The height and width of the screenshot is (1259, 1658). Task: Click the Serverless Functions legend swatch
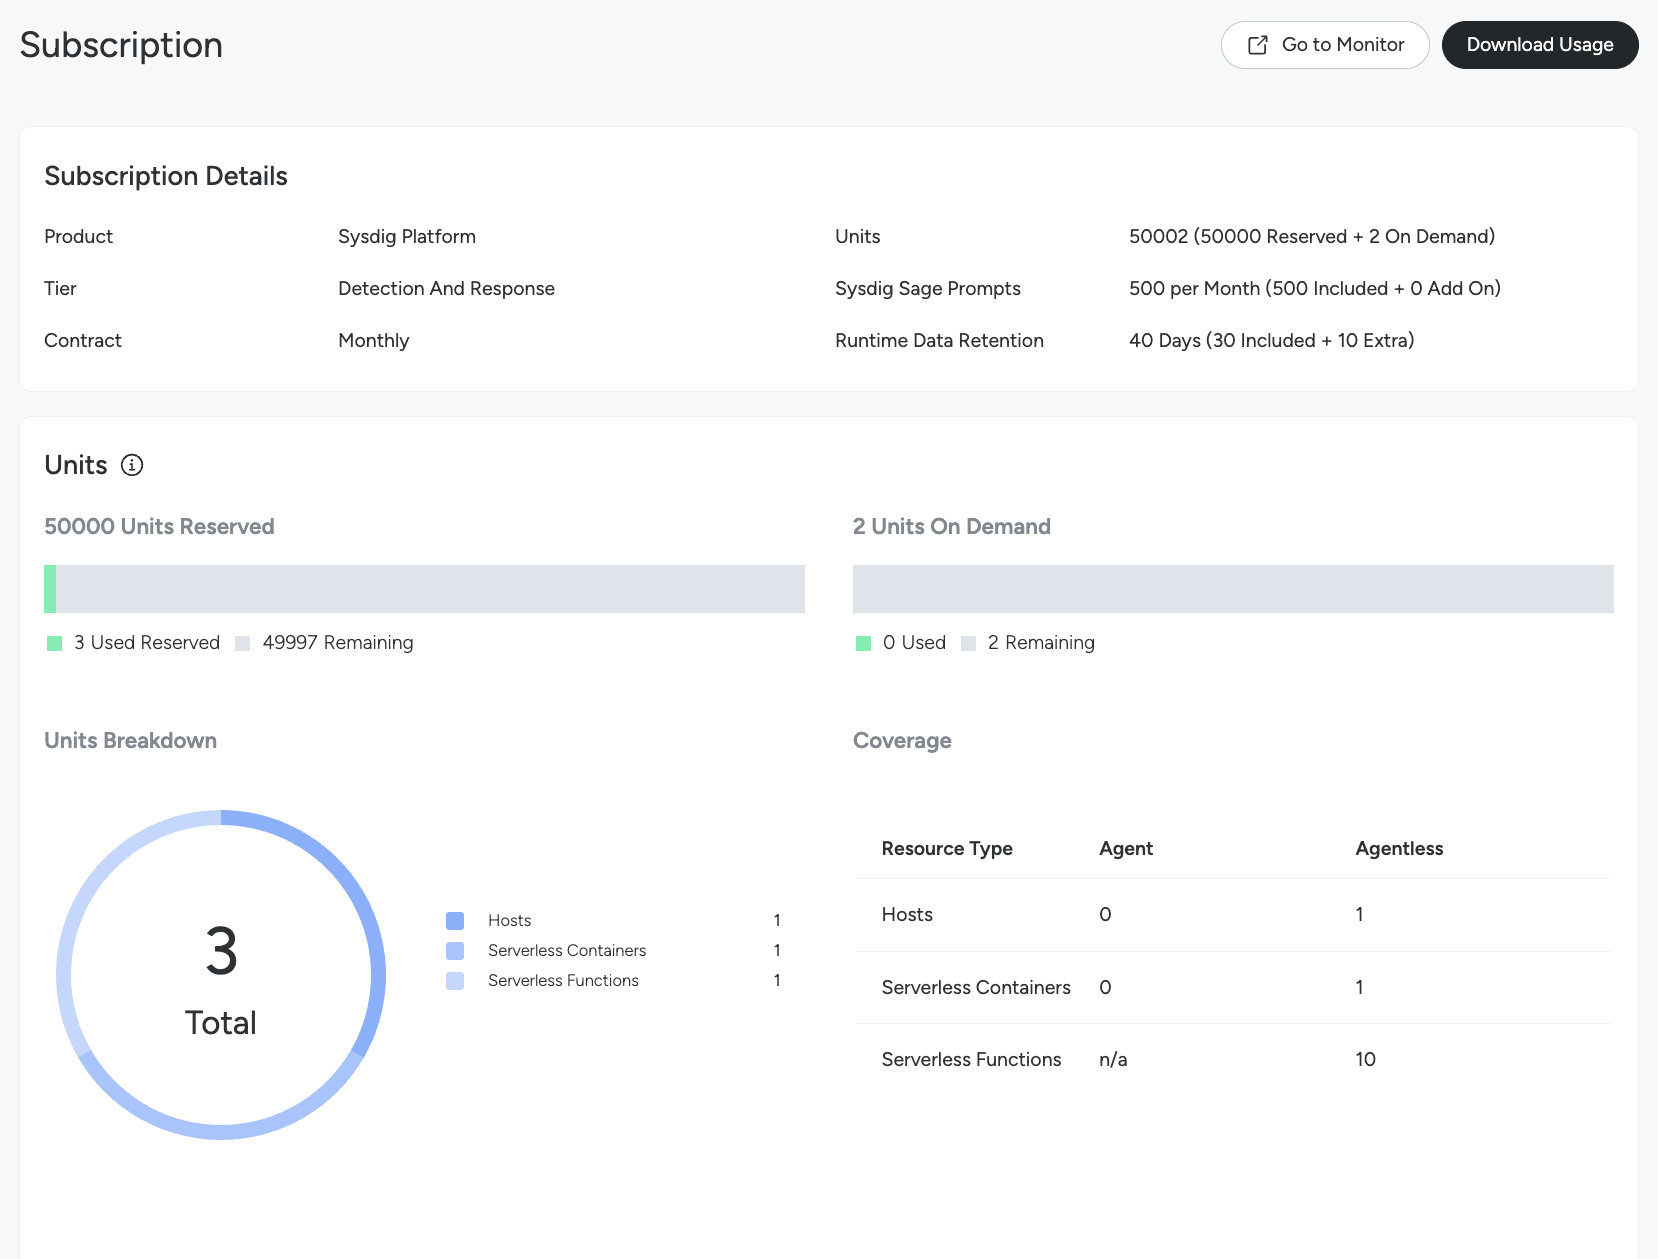455,980
